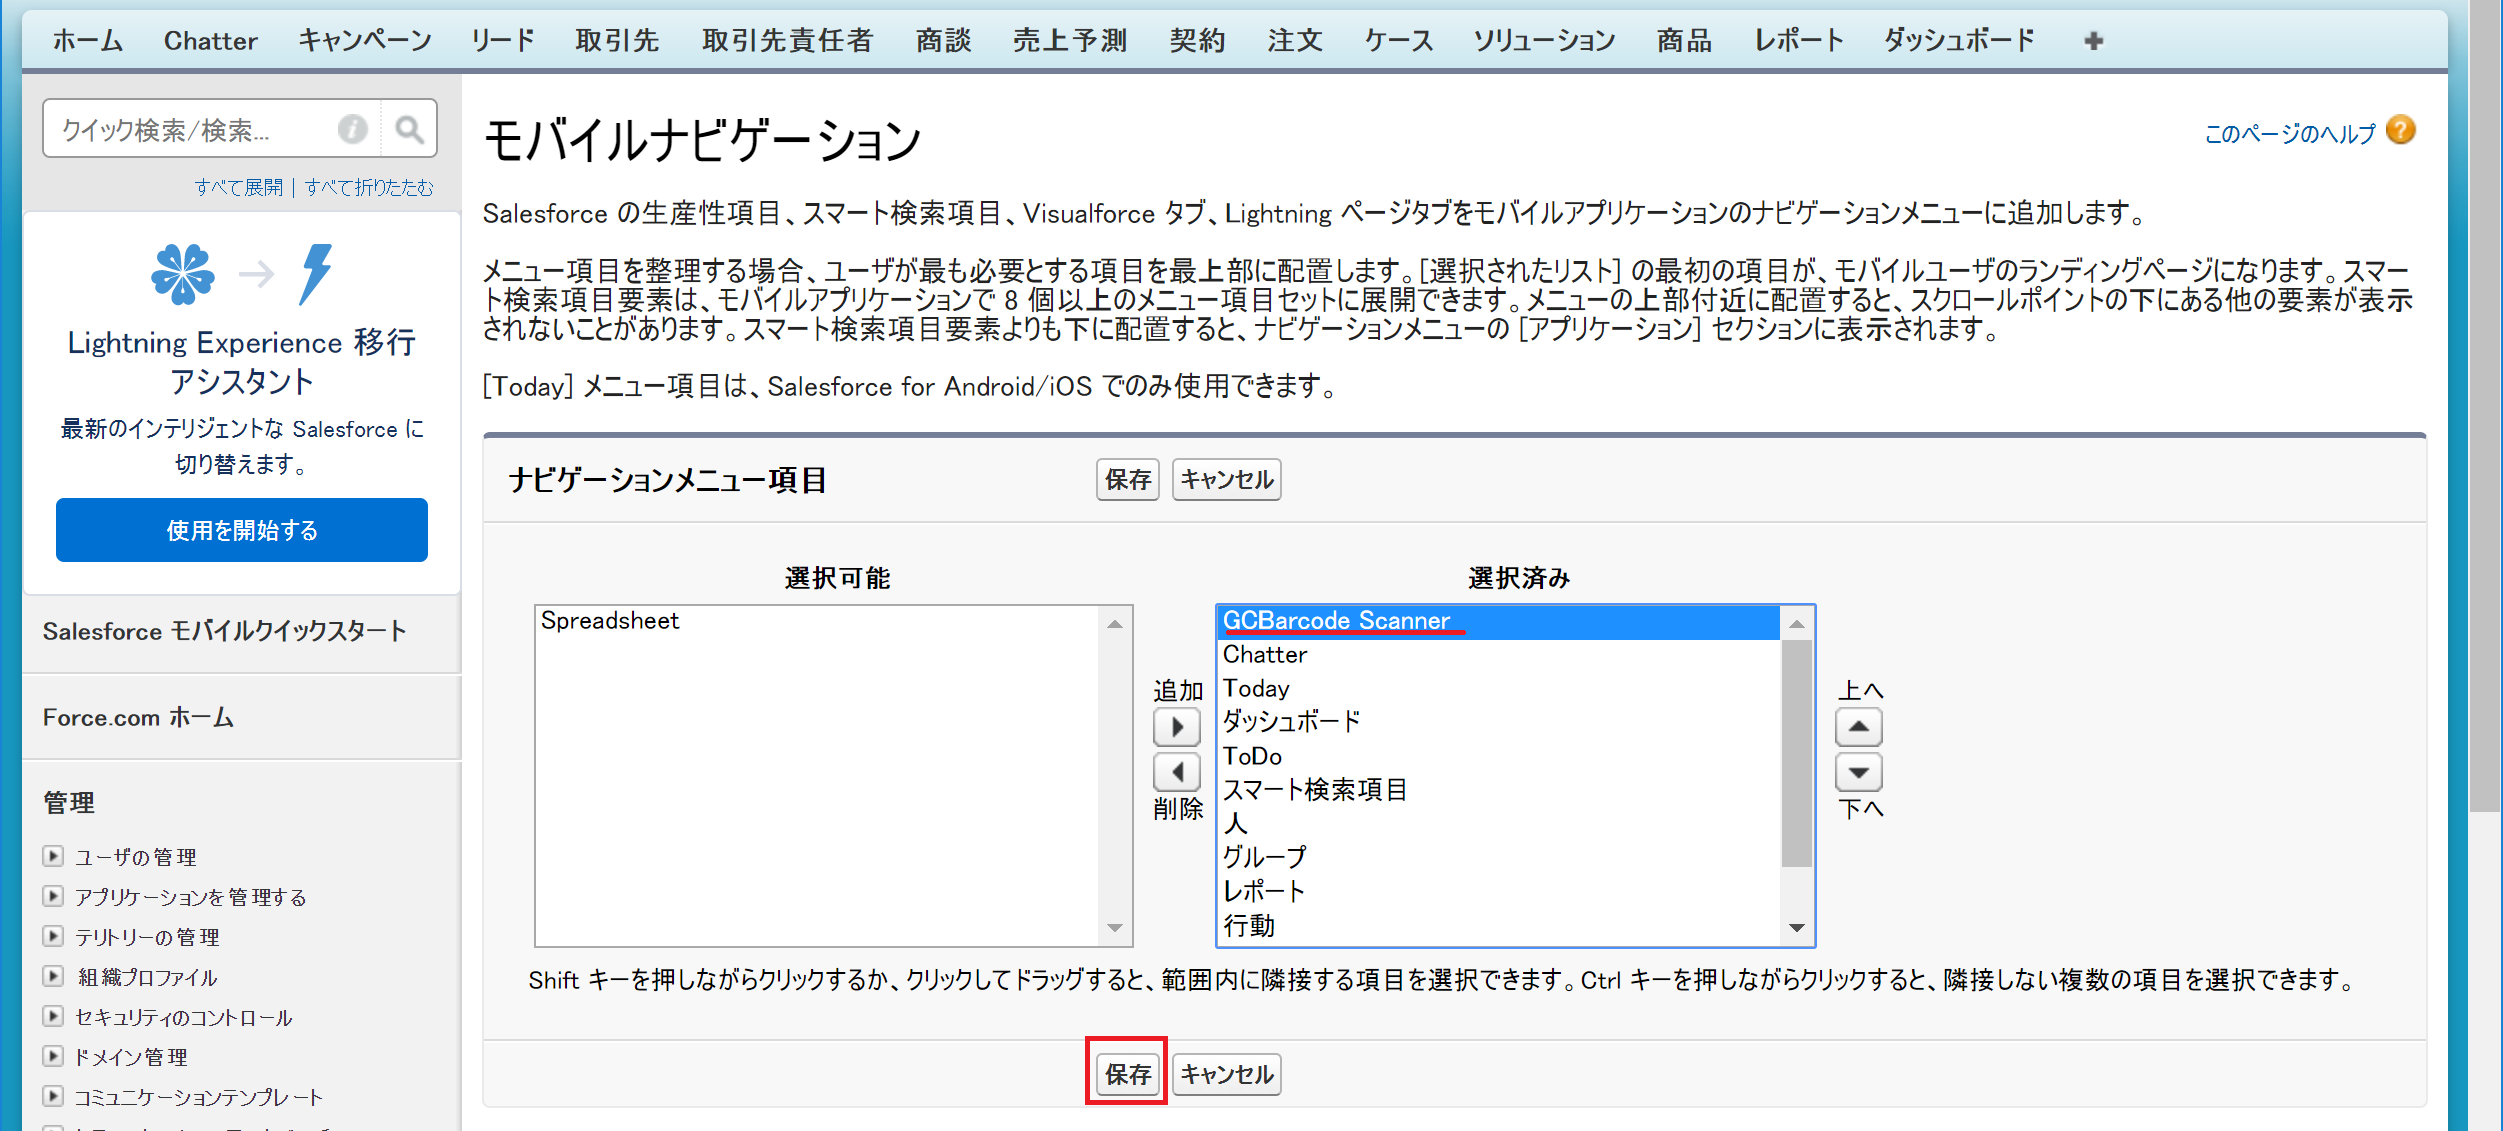The width and height of the screenshot is (2503, 1131).
Task: Click the すべて折りたたむ link
Action: (x=369, y=187)
